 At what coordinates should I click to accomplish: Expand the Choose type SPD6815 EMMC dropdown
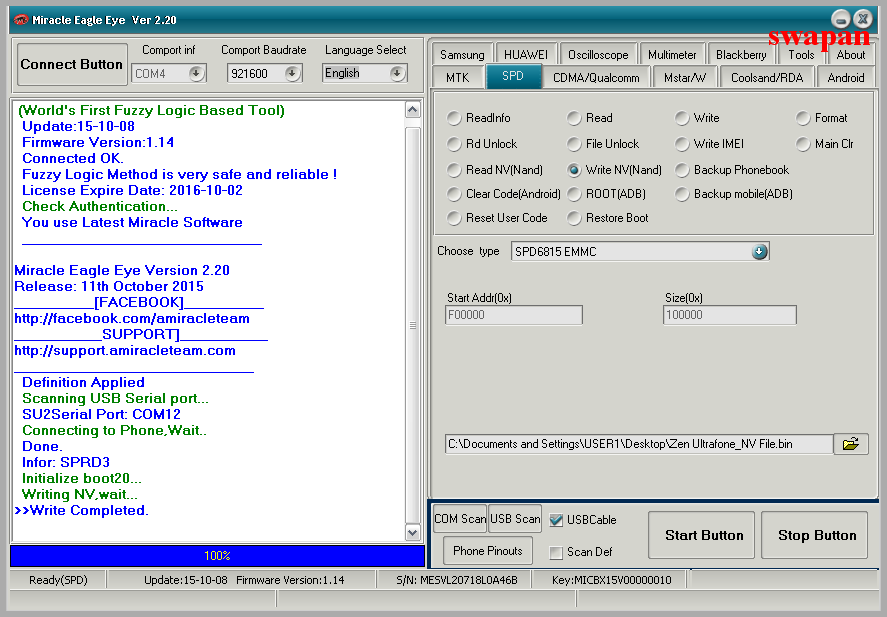pyautogui.click(x=759, y=252)
